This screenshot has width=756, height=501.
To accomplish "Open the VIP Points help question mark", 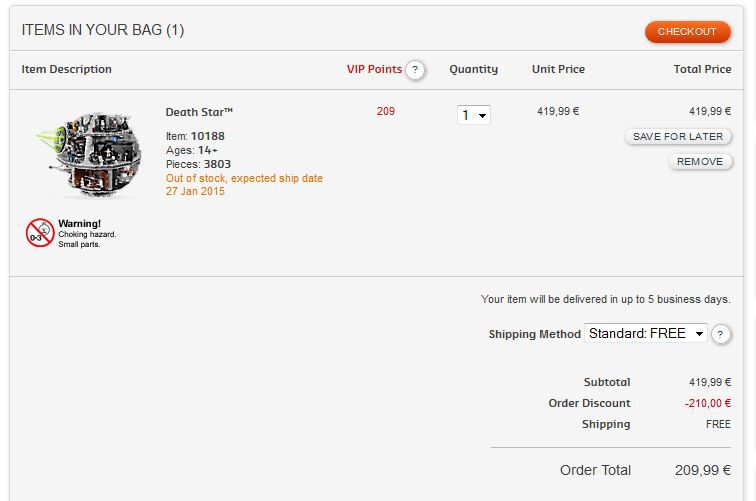I will point(415,70).
